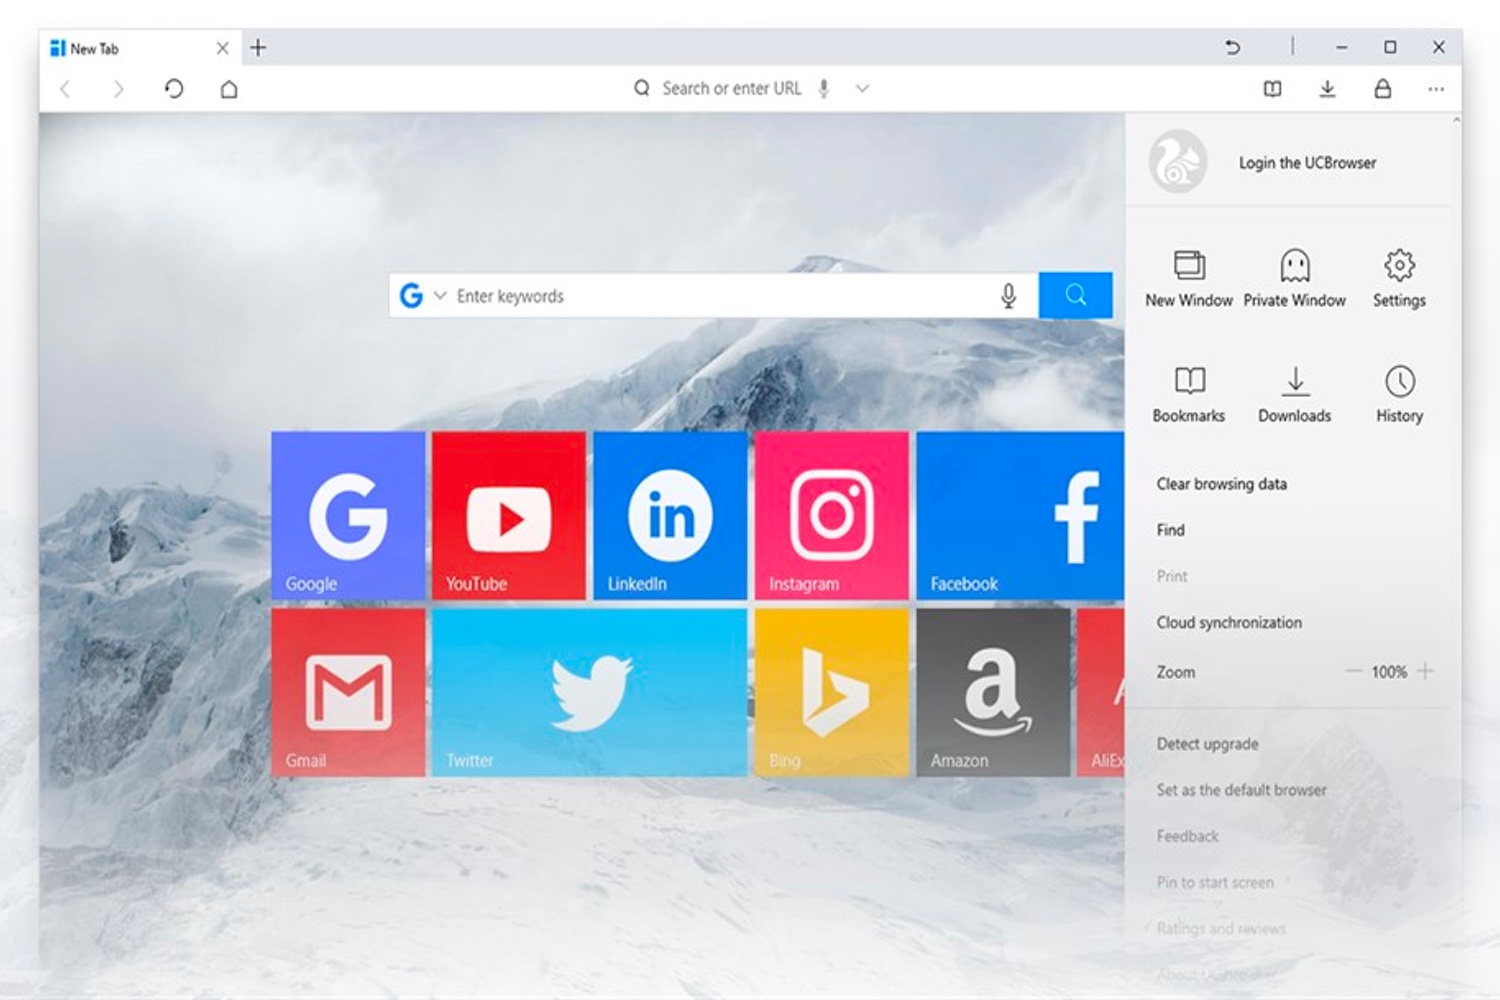Open Downloads in the menu panel
This screenshot has height=1000, width=1500.
click(x=1295, y=394)
